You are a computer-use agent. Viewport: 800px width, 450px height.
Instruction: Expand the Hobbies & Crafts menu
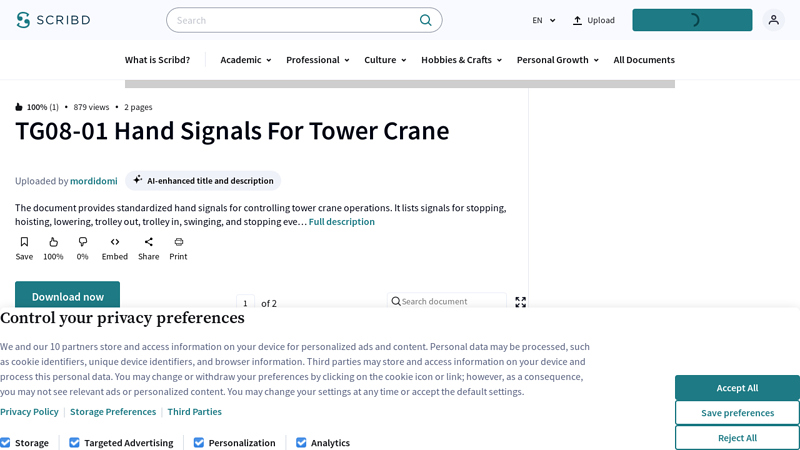pos(462,60)
